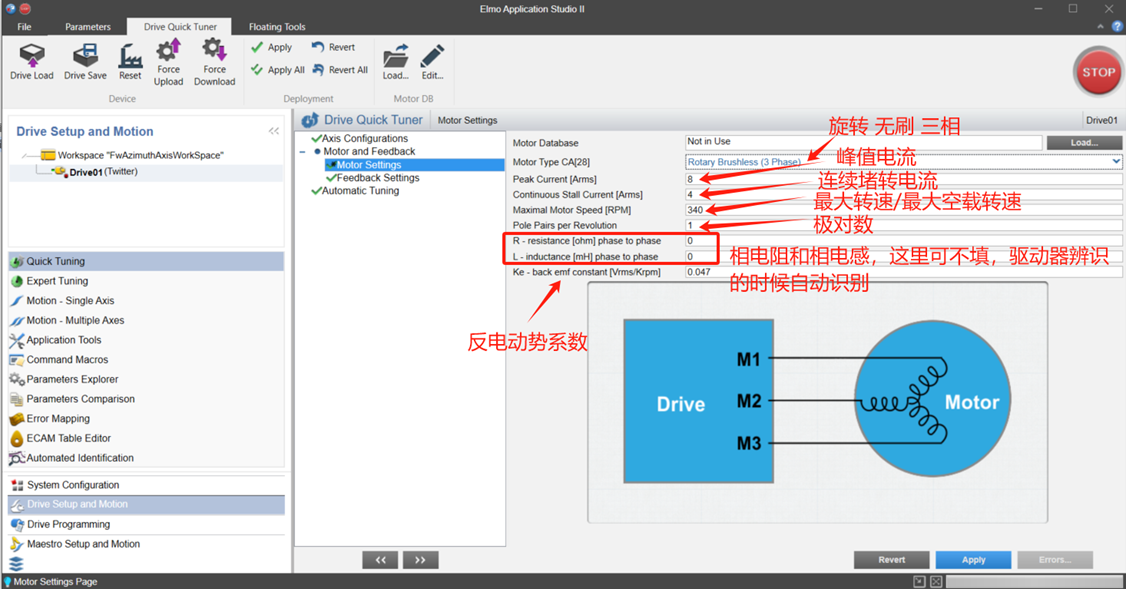This screenshot has width=1126, height=589.
Task: Click Revert in ribbon Deployment group
Action: pyautogui.click(x=333, y=47)
